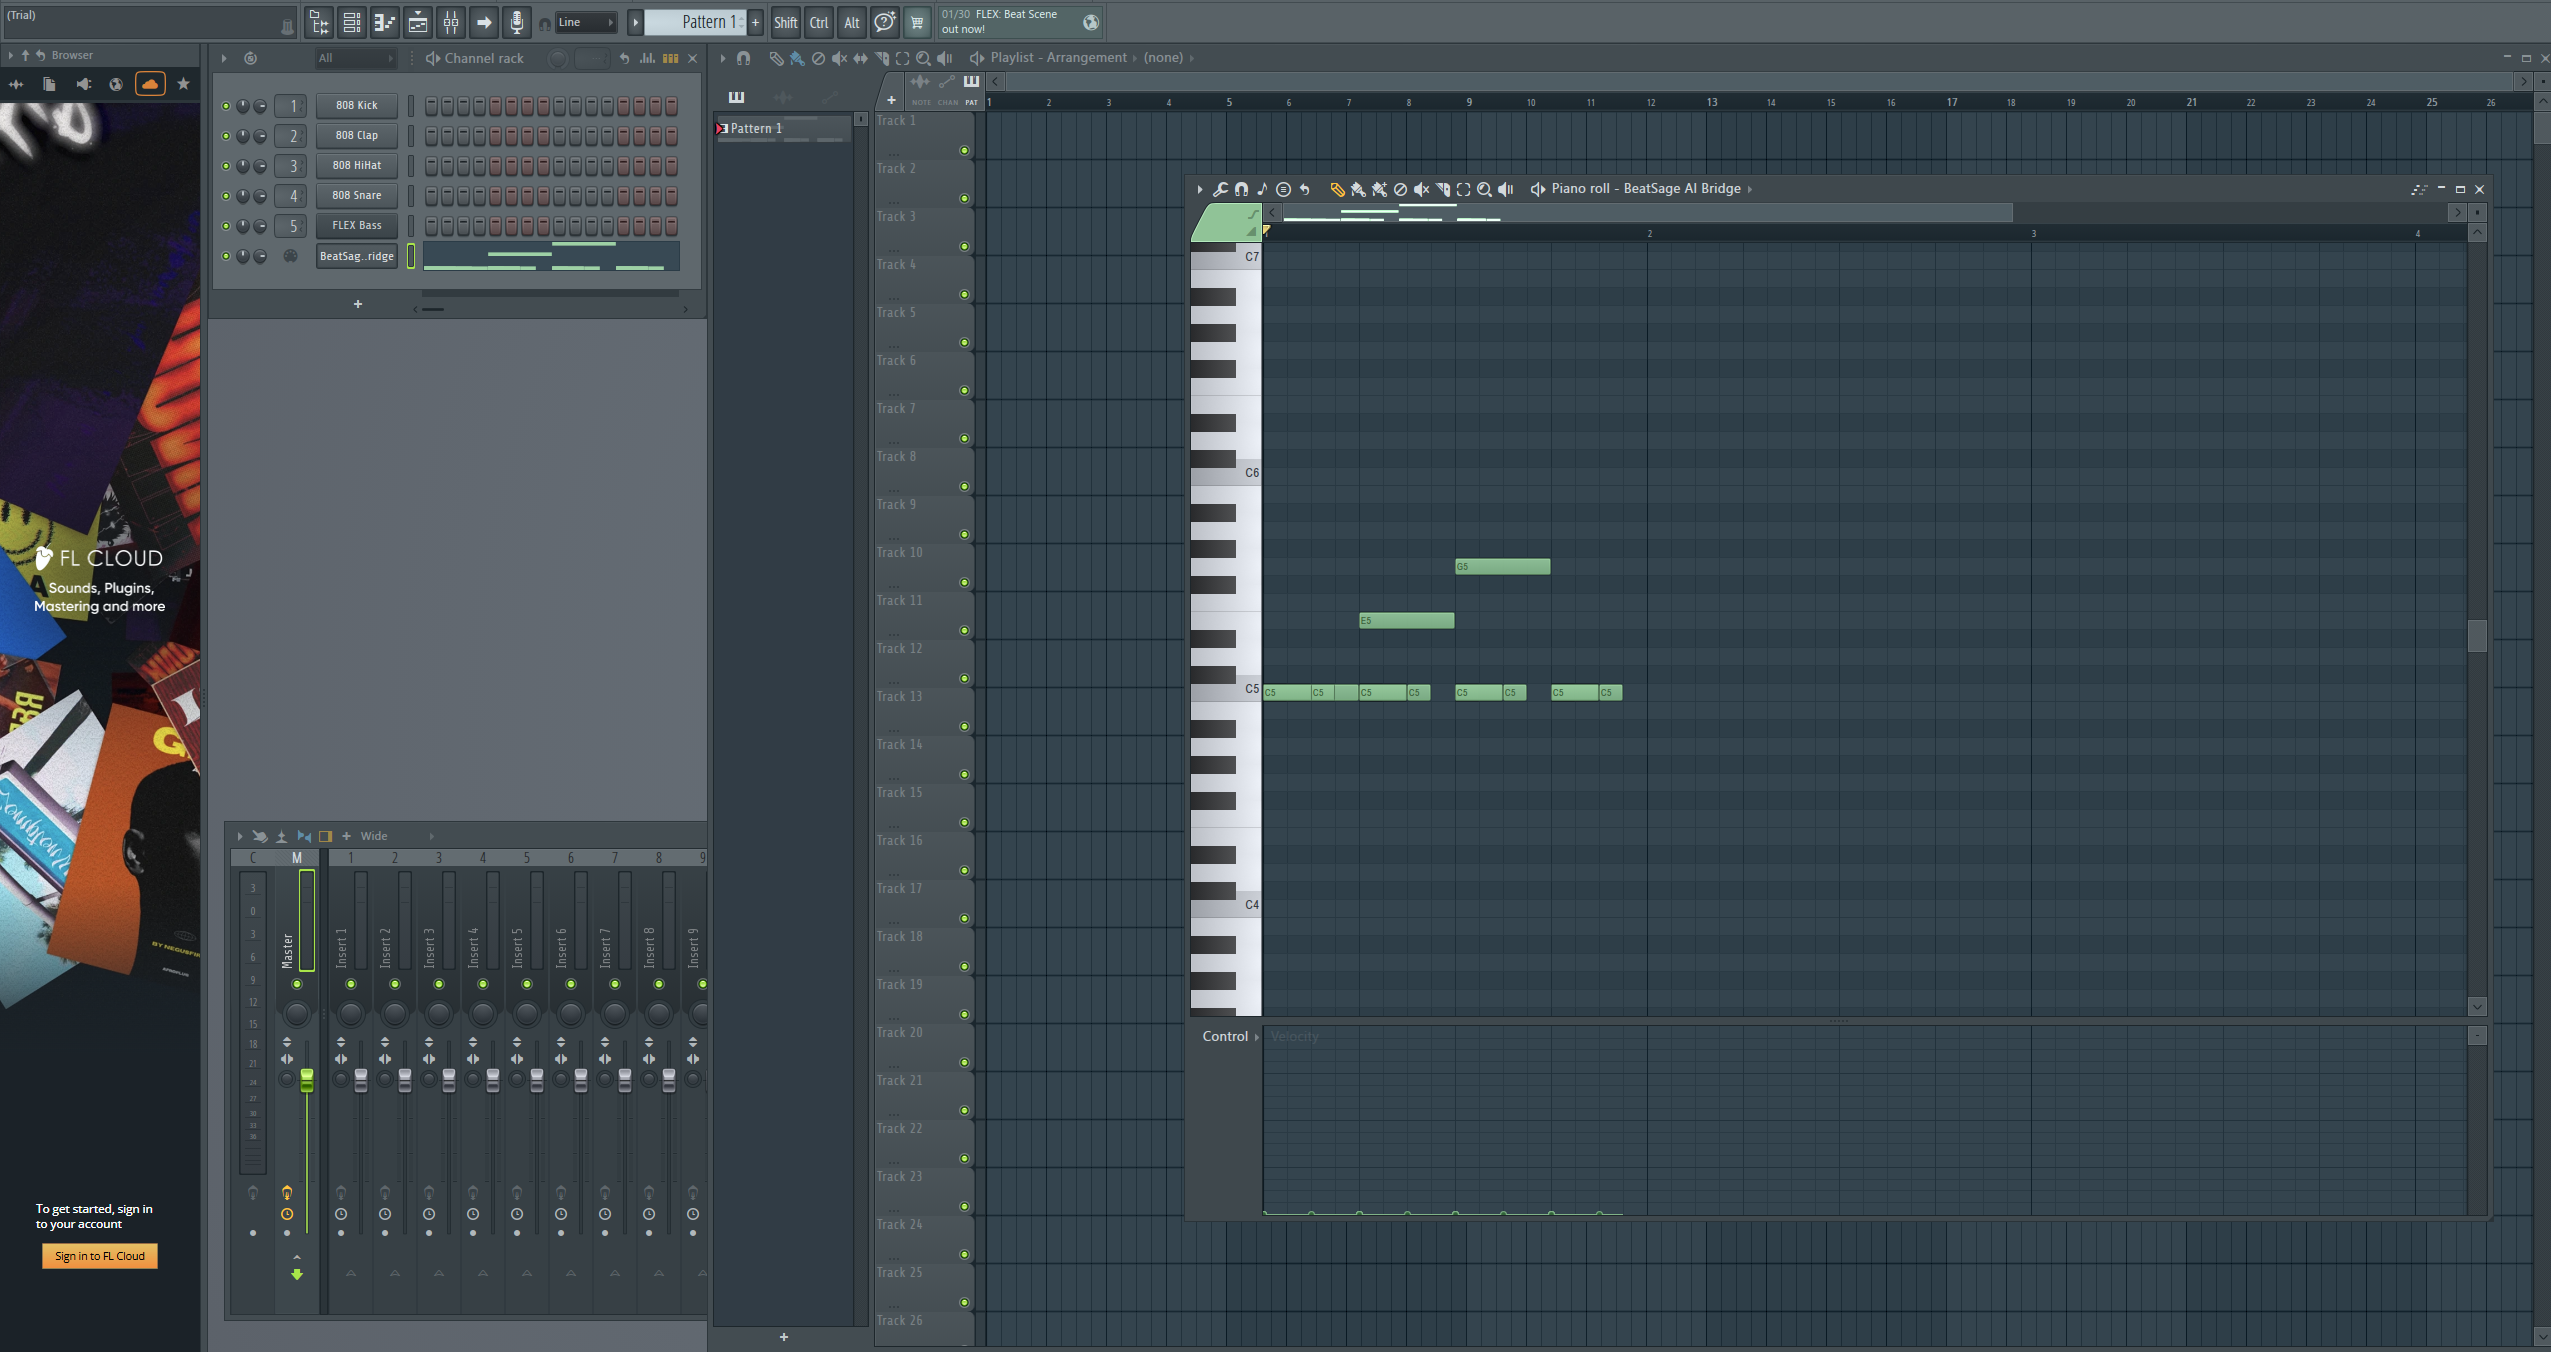2551x1352 pixels.
Task: Adjust the Master volume fader in the mixer
Action: tap(307, 1082)
